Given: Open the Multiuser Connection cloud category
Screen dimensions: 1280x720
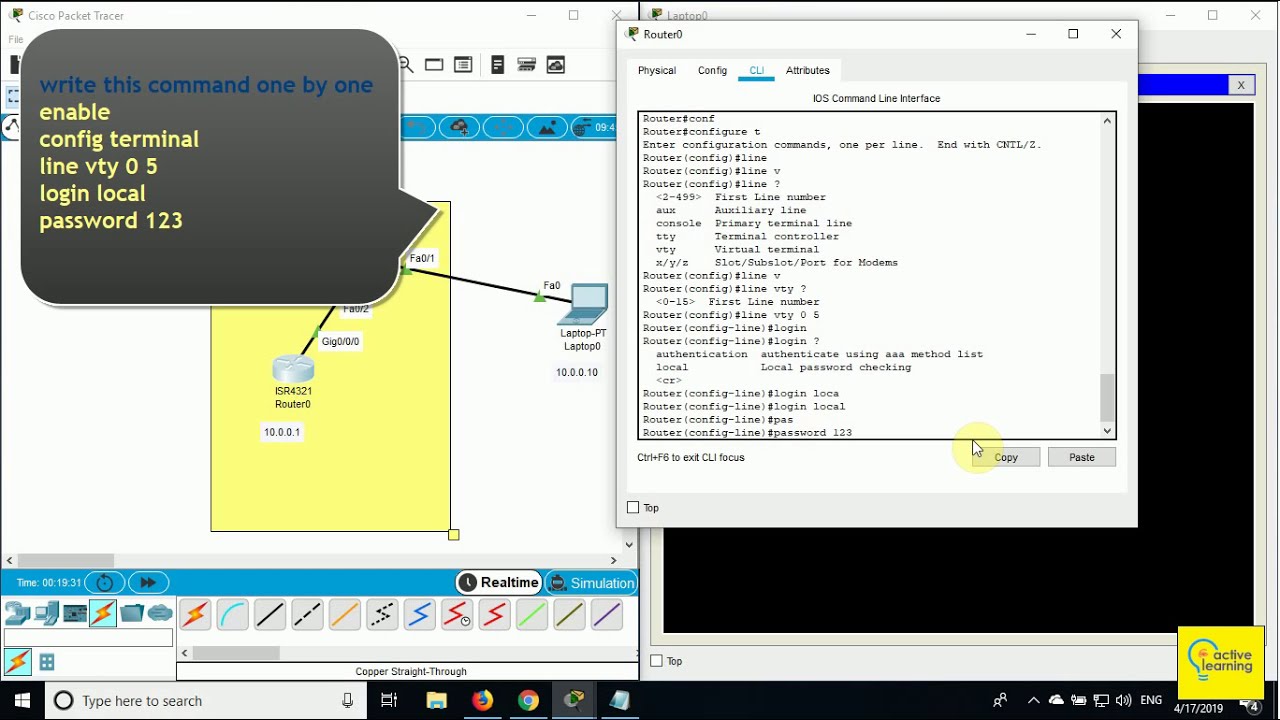Looking at the screenshot, I should (x=160, y=613).
